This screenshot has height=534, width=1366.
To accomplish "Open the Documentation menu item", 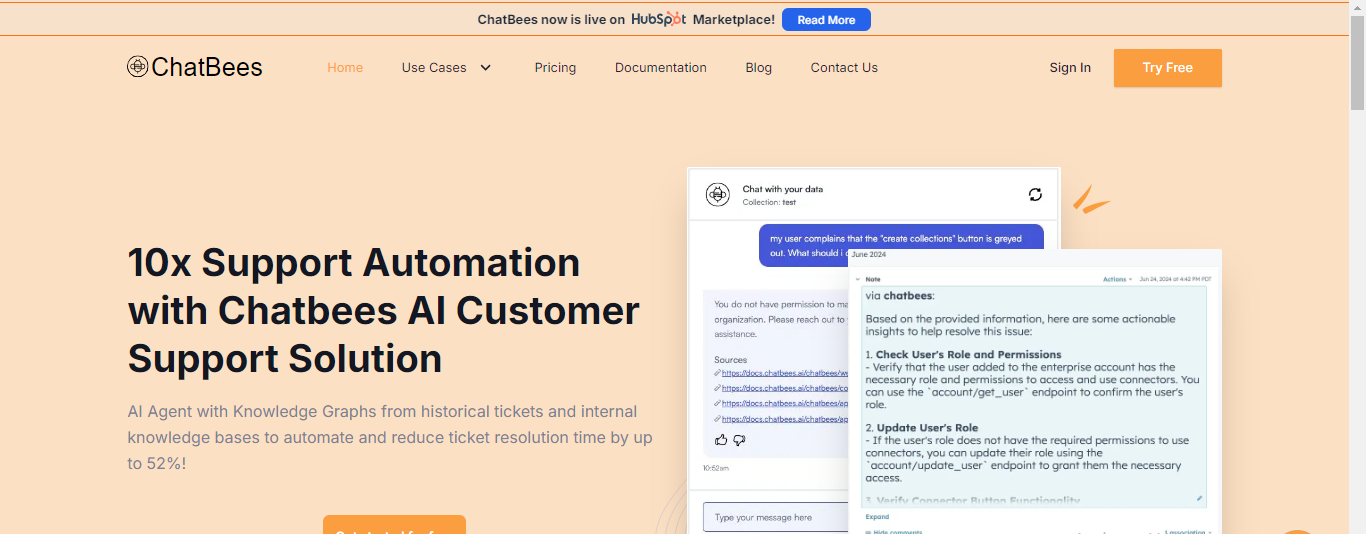I will click(x=660, y=68).
